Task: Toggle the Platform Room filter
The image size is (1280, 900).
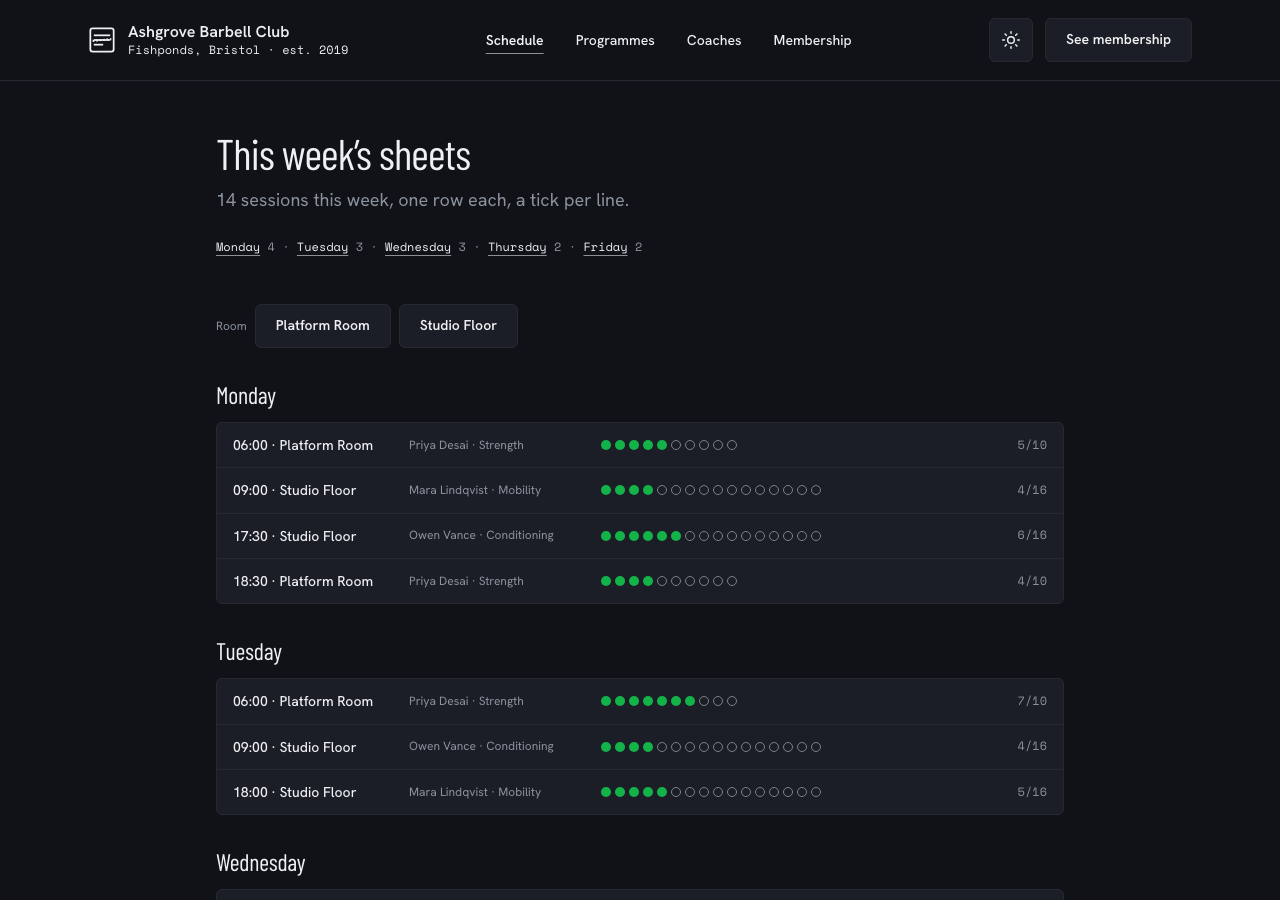Action: pos(323,326)
